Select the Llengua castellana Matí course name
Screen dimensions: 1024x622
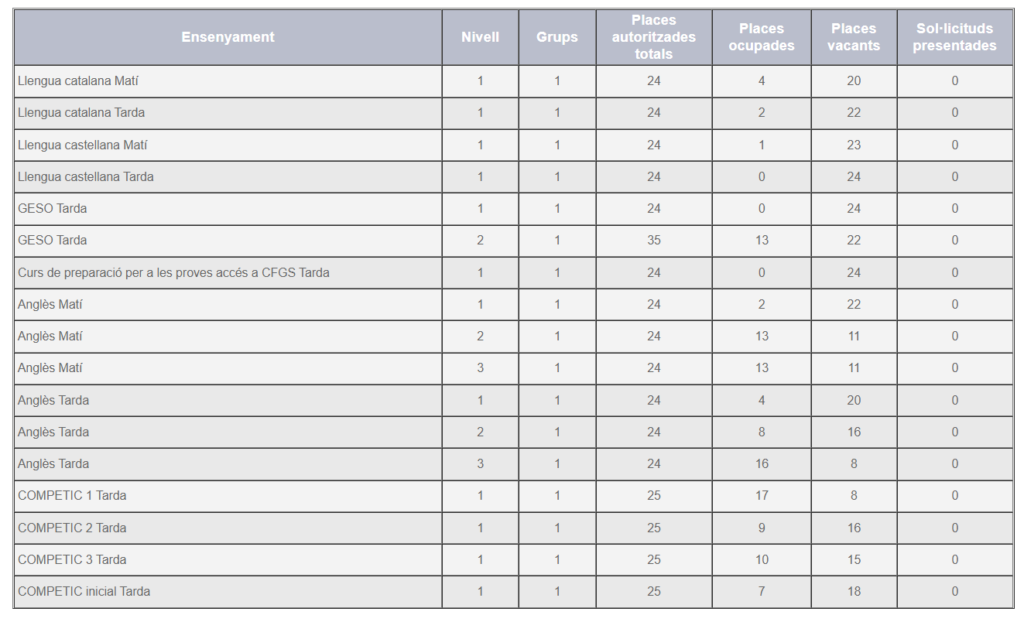click(83, 145)
